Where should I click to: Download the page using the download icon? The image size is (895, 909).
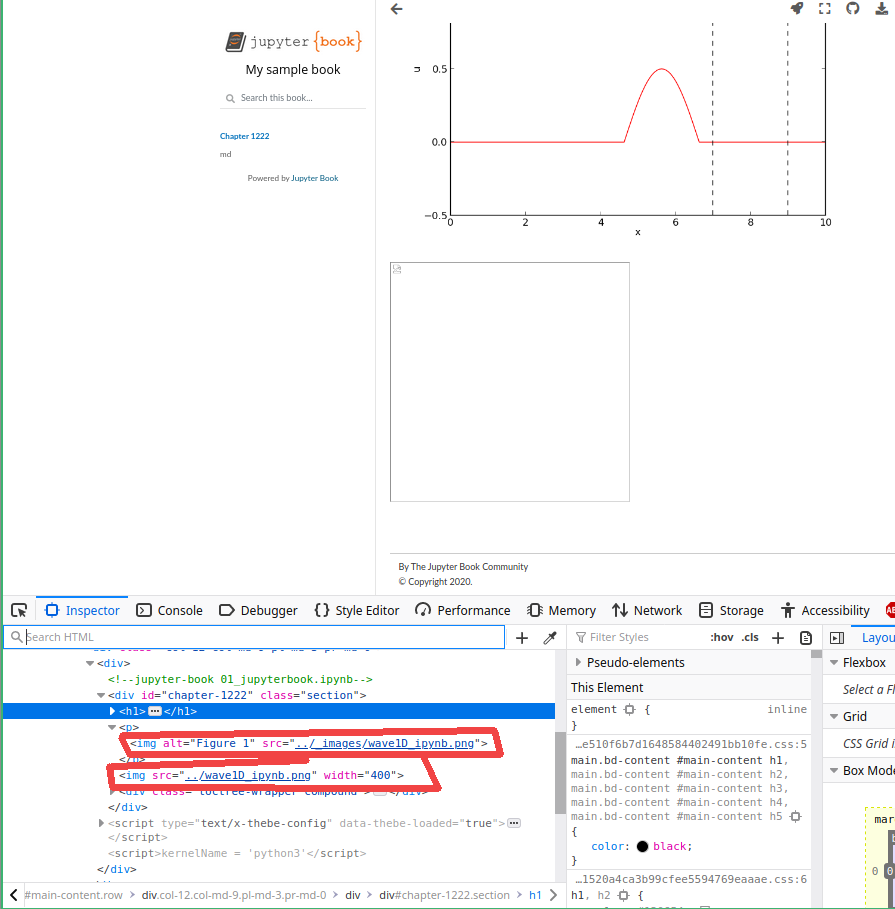[x=879, y=9]
